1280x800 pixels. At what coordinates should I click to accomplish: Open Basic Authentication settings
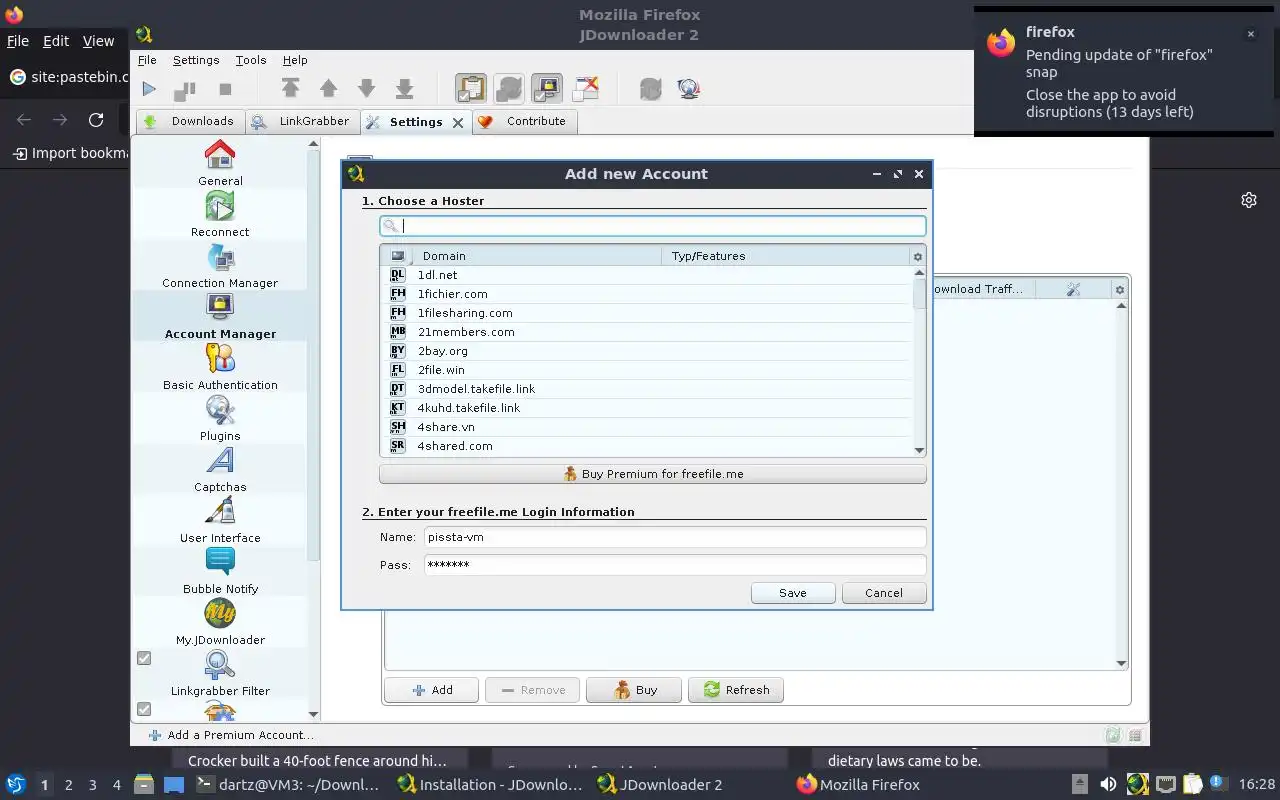[x=220, y=367]
